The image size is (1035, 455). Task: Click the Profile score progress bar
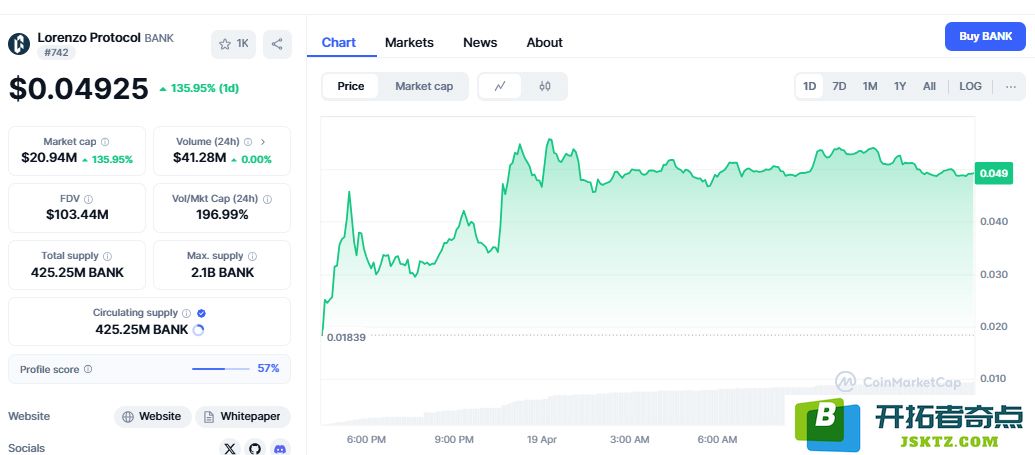coord(220,369)
